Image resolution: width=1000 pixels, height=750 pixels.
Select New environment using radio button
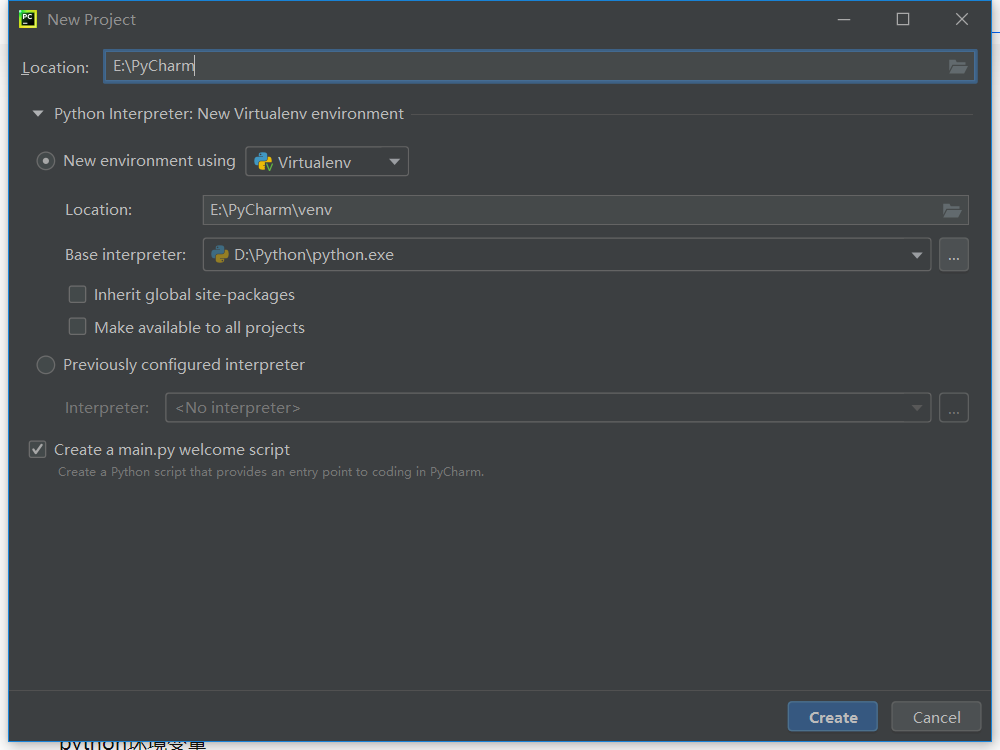(45, 161)
